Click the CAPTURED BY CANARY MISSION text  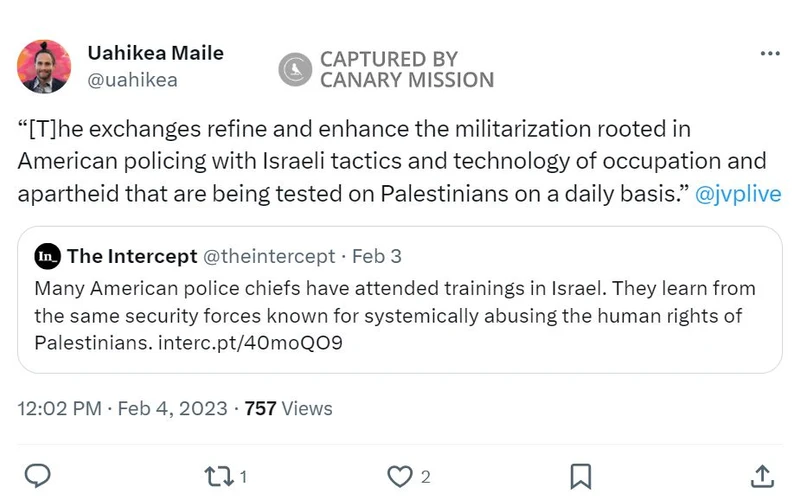[x=406, y=69]
